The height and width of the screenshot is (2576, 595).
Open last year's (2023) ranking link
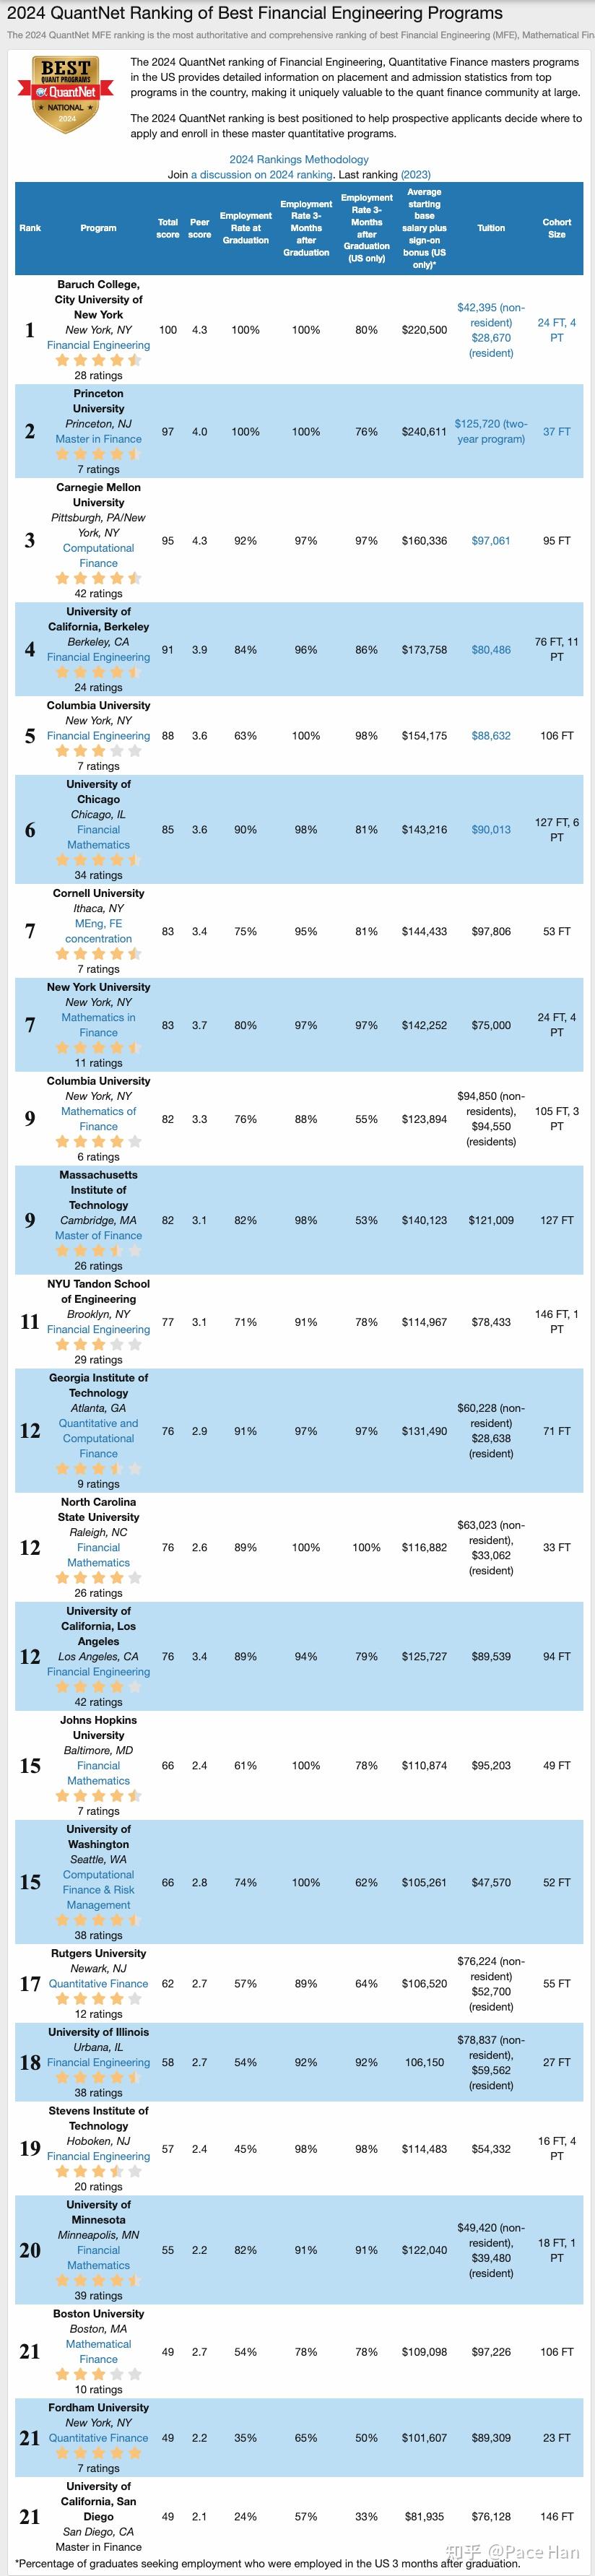click(x=415, y=174)
